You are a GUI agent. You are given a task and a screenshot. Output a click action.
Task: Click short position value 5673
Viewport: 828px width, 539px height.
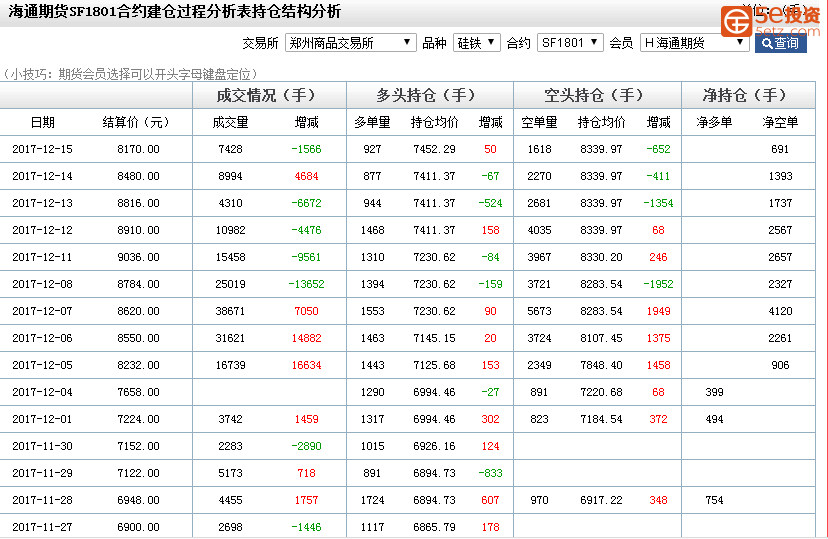pos(539,311)
